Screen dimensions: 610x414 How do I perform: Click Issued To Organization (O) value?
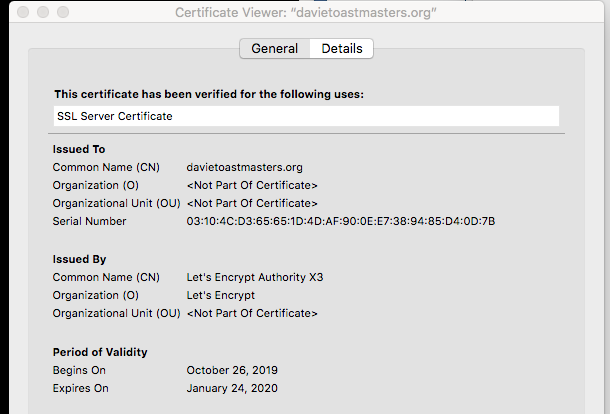252,185
